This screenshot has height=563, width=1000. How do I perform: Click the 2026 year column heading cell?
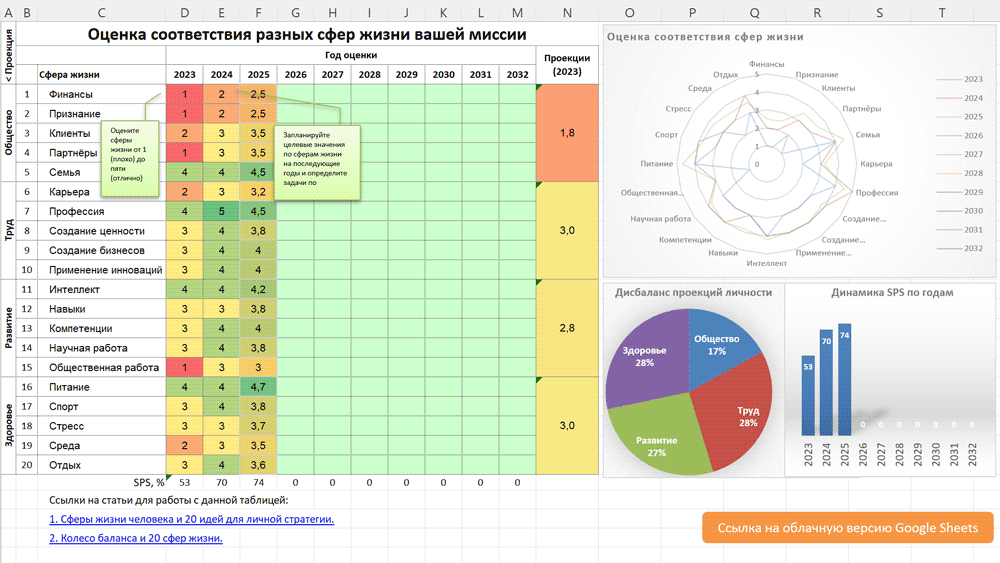295,75
